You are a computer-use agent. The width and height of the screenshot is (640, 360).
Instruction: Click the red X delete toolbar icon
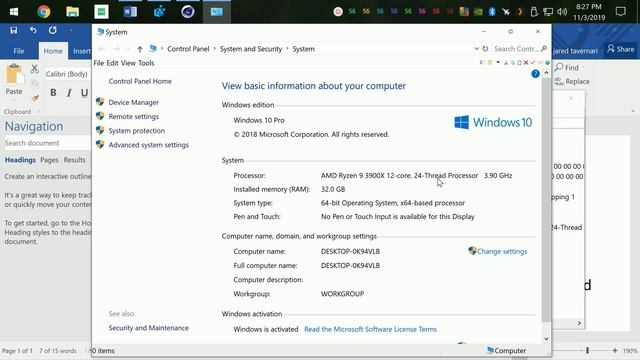pos(526,62)
